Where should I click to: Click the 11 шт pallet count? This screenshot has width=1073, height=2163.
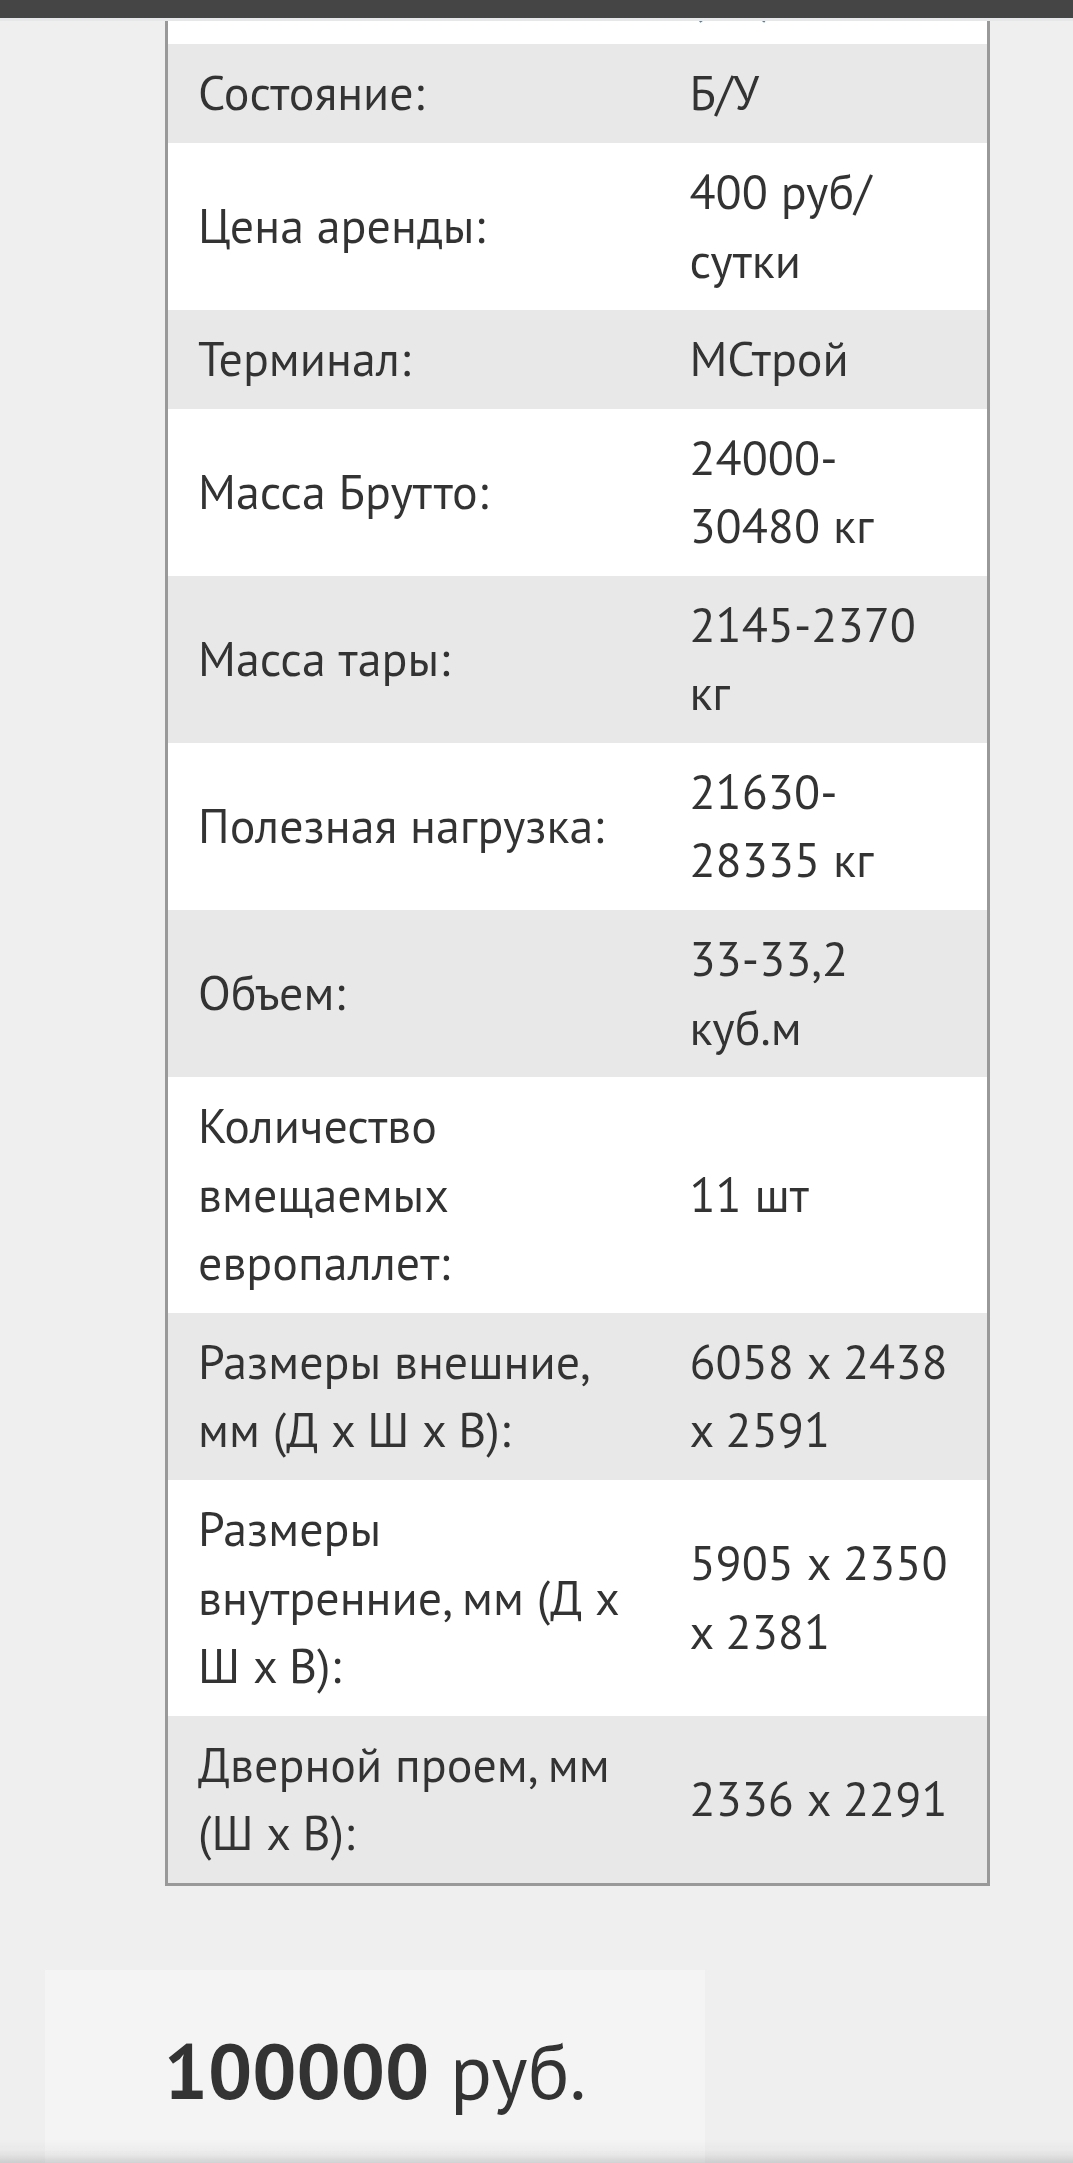(749, 1196)
